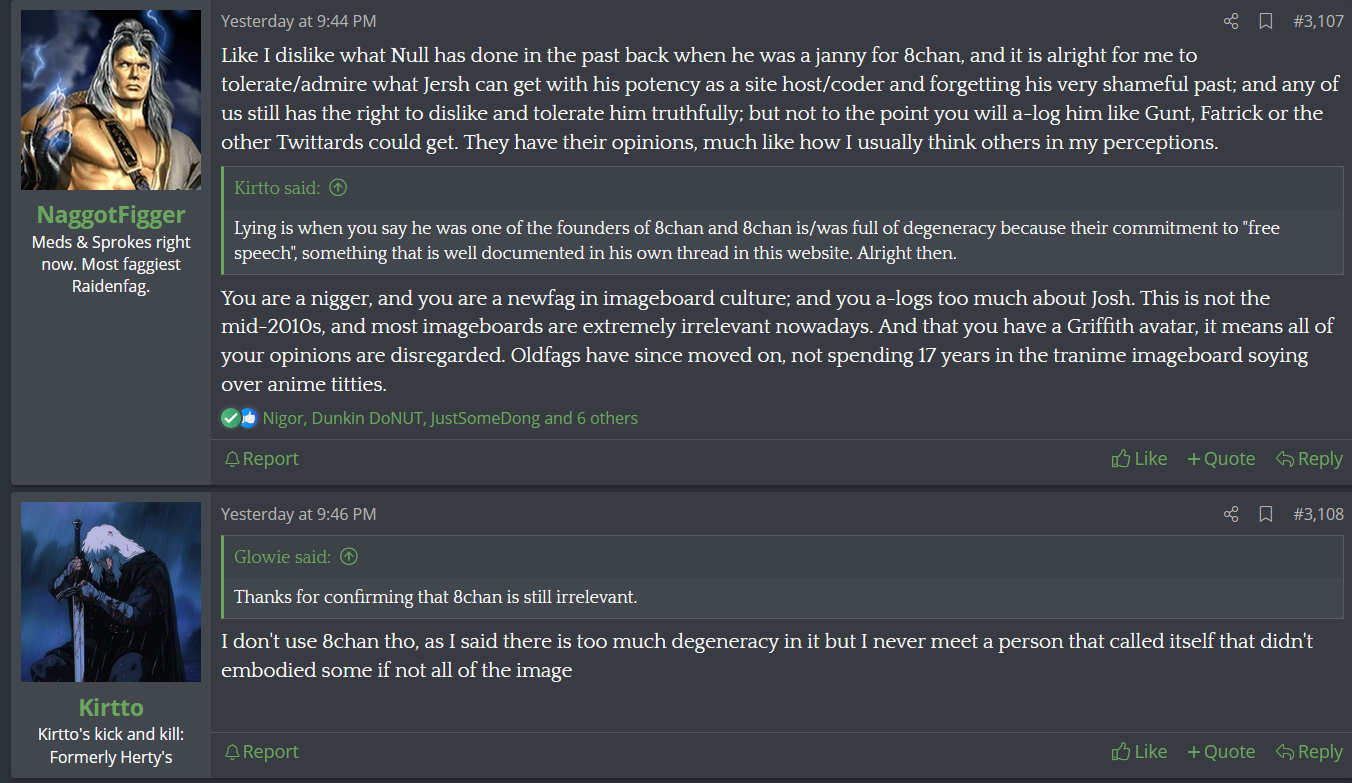Report post #3,107 using the bell link
The image size is (1352, 783).
(261, 459)
